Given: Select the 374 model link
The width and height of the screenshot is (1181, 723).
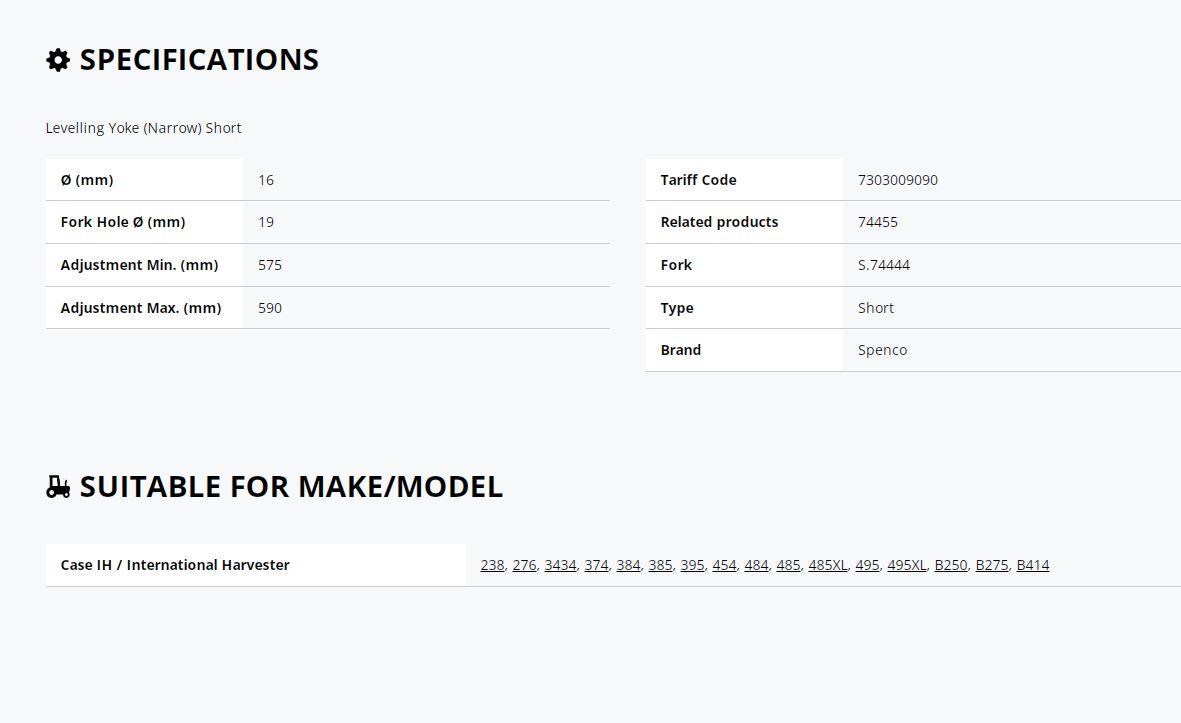Looking at the screenshot, I should [x=596, y=565].
